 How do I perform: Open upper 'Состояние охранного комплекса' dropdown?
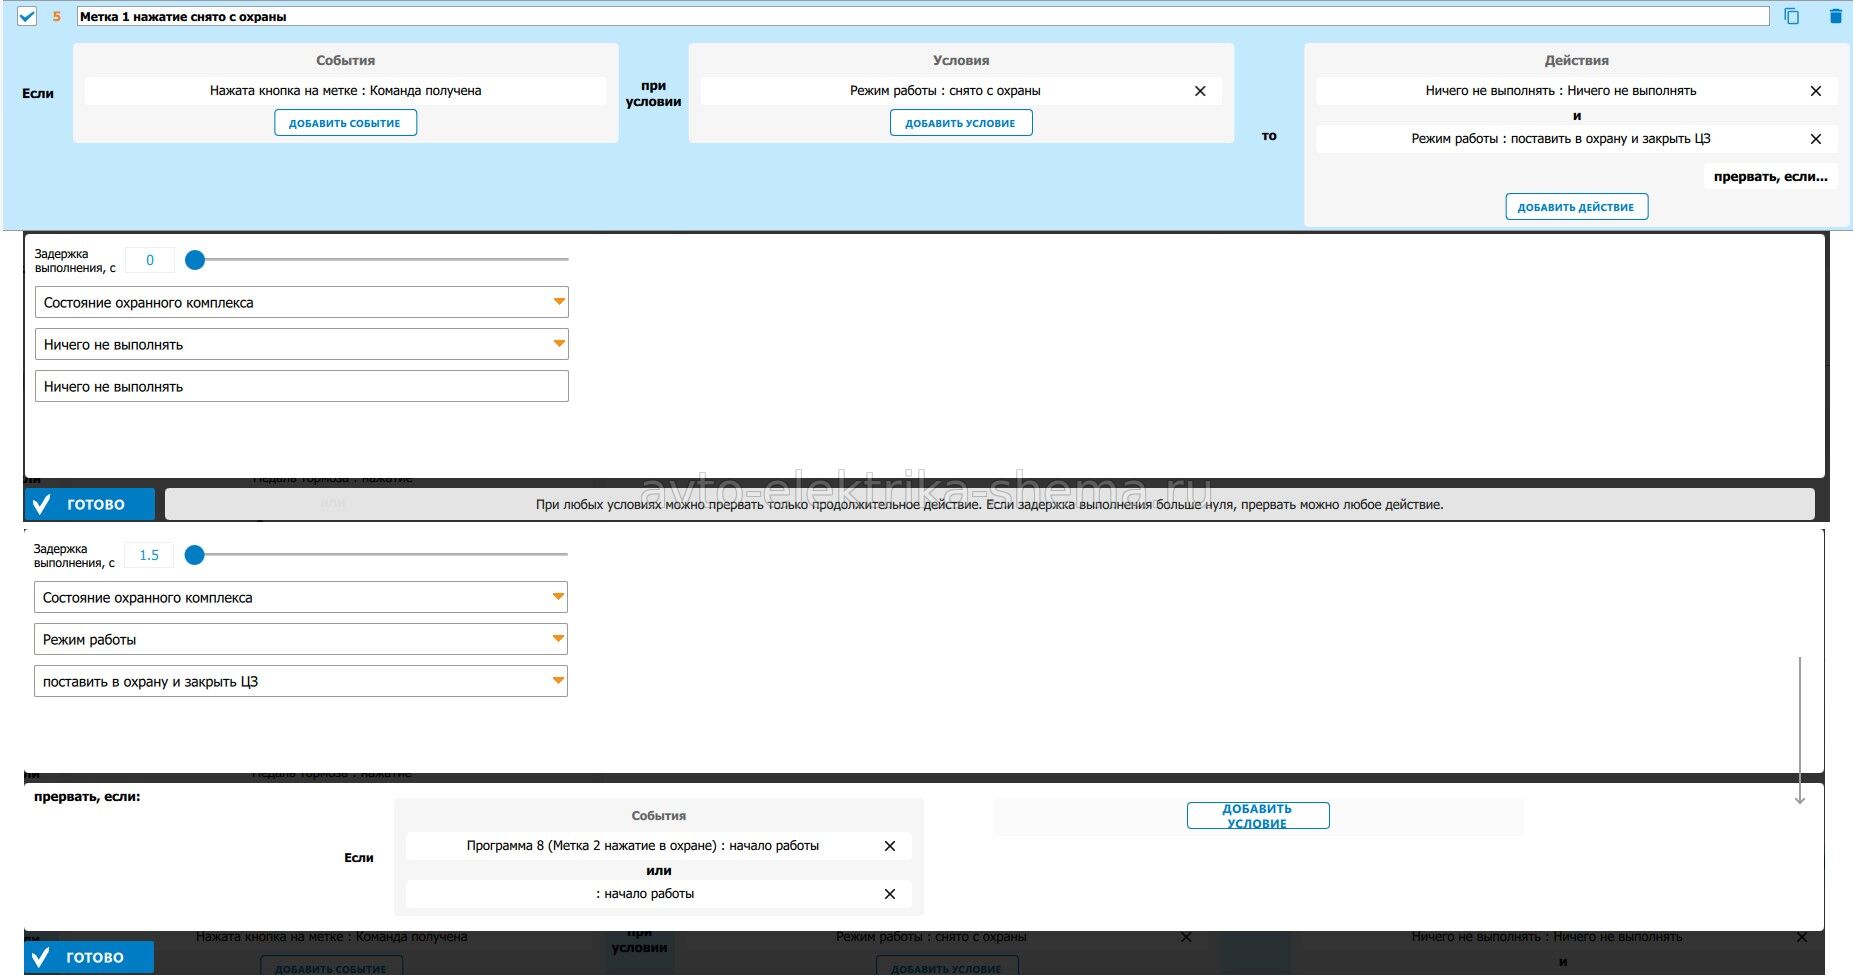301,302
